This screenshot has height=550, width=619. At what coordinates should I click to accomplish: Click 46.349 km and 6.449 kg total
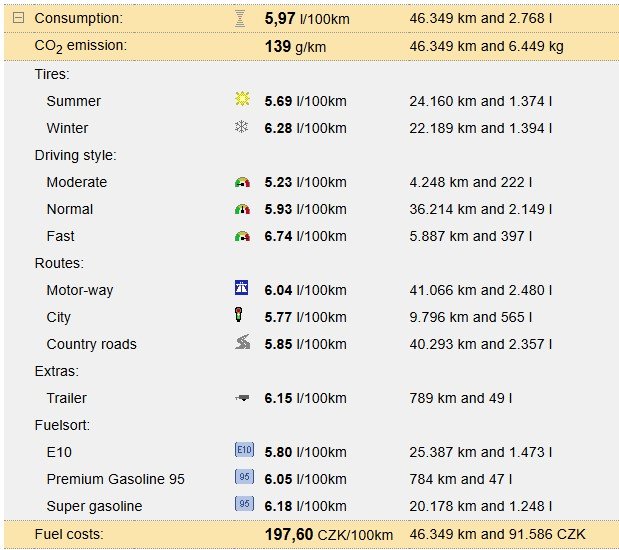coord(486,46)
